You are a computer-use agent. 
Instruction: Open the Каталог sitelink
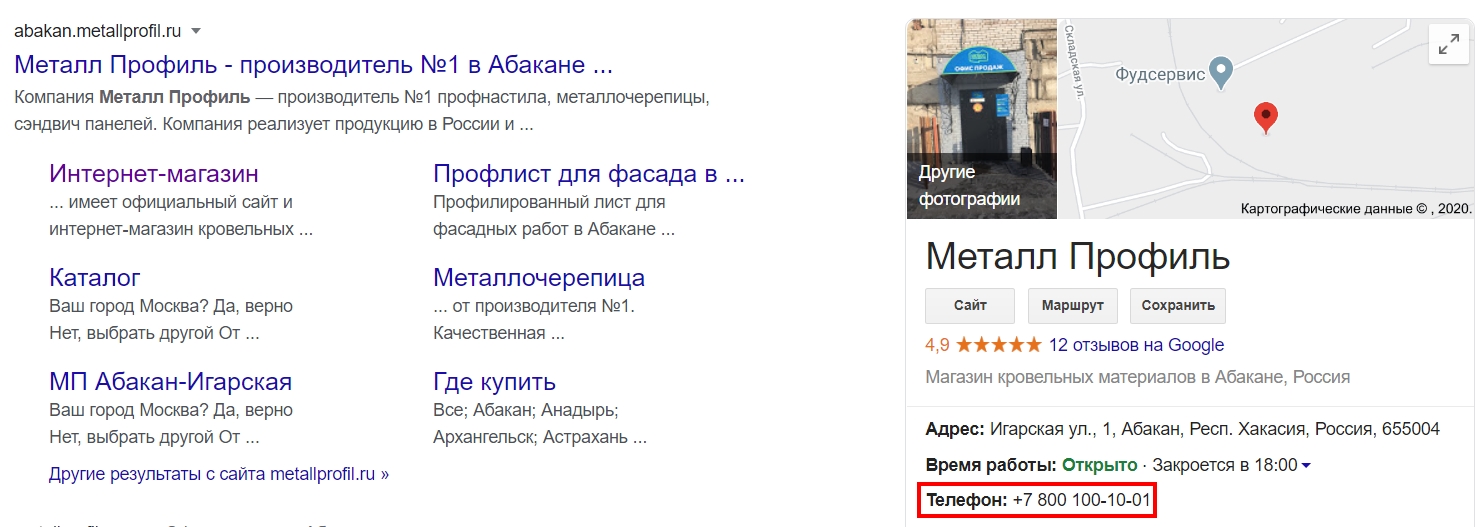click(95, 277)
